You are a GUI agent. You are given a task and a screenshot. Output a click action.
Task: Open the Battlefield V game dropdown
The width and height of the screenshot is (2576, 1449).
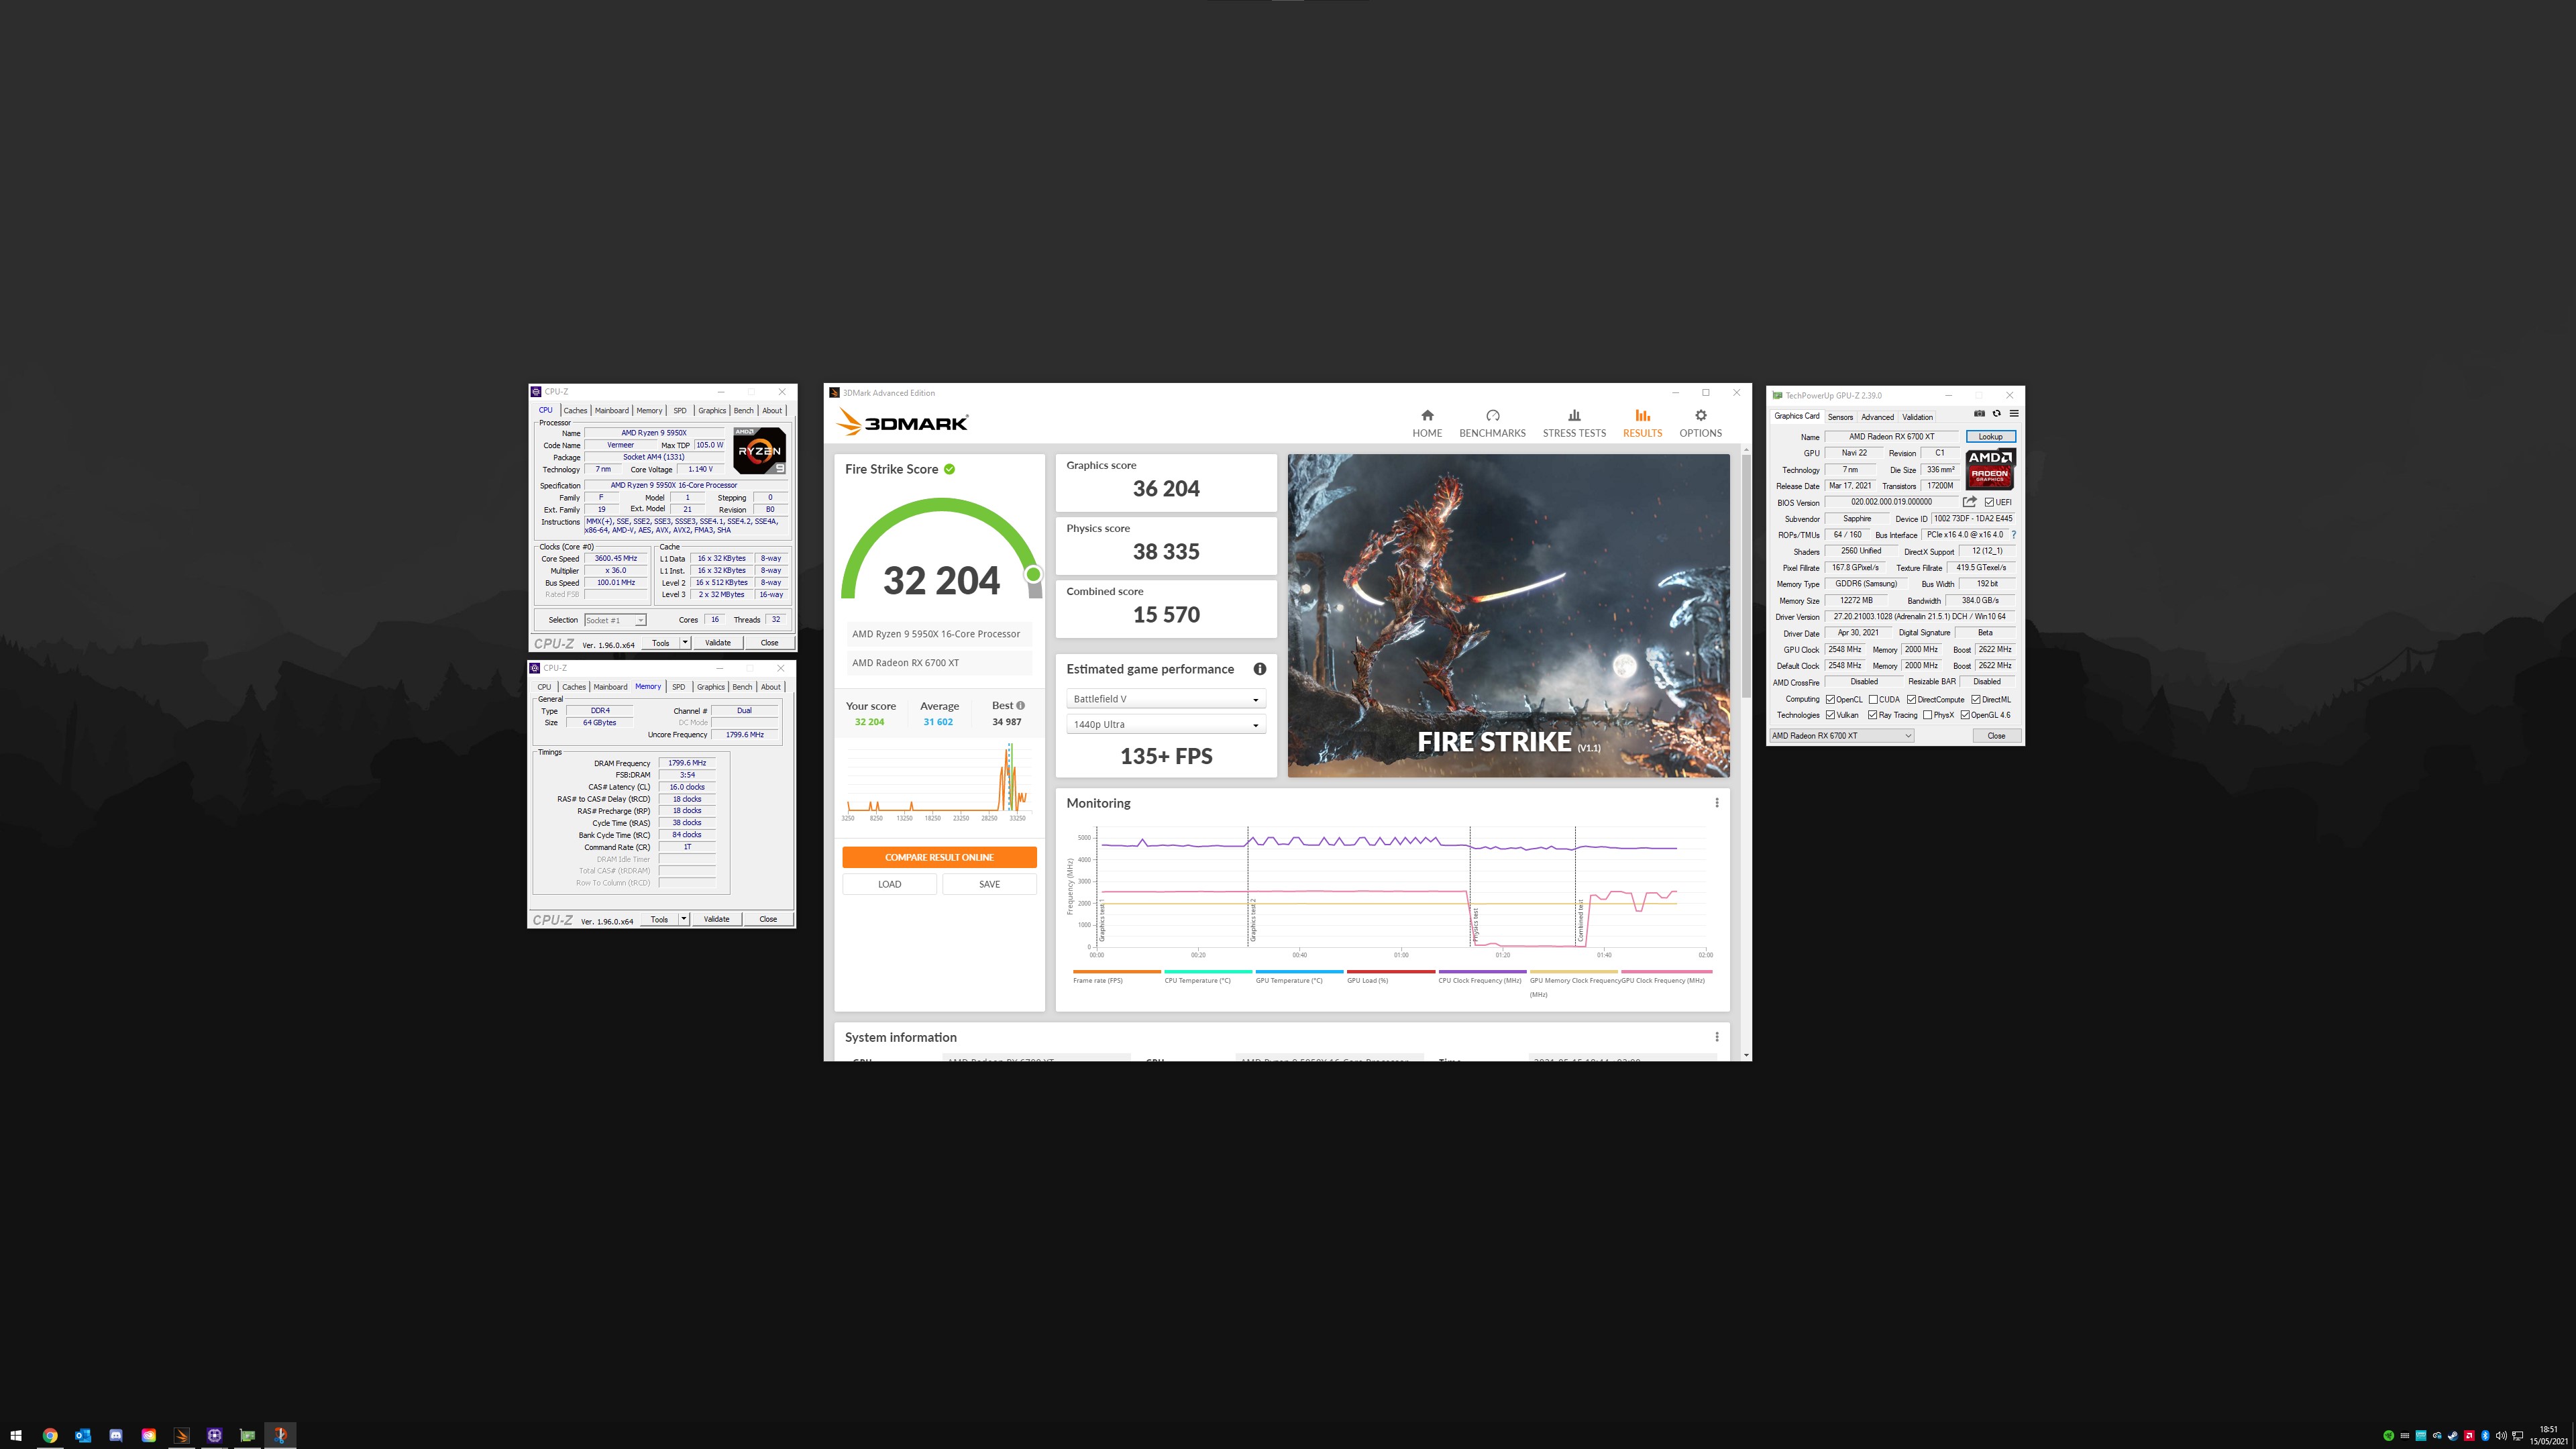coord(1166,699)
